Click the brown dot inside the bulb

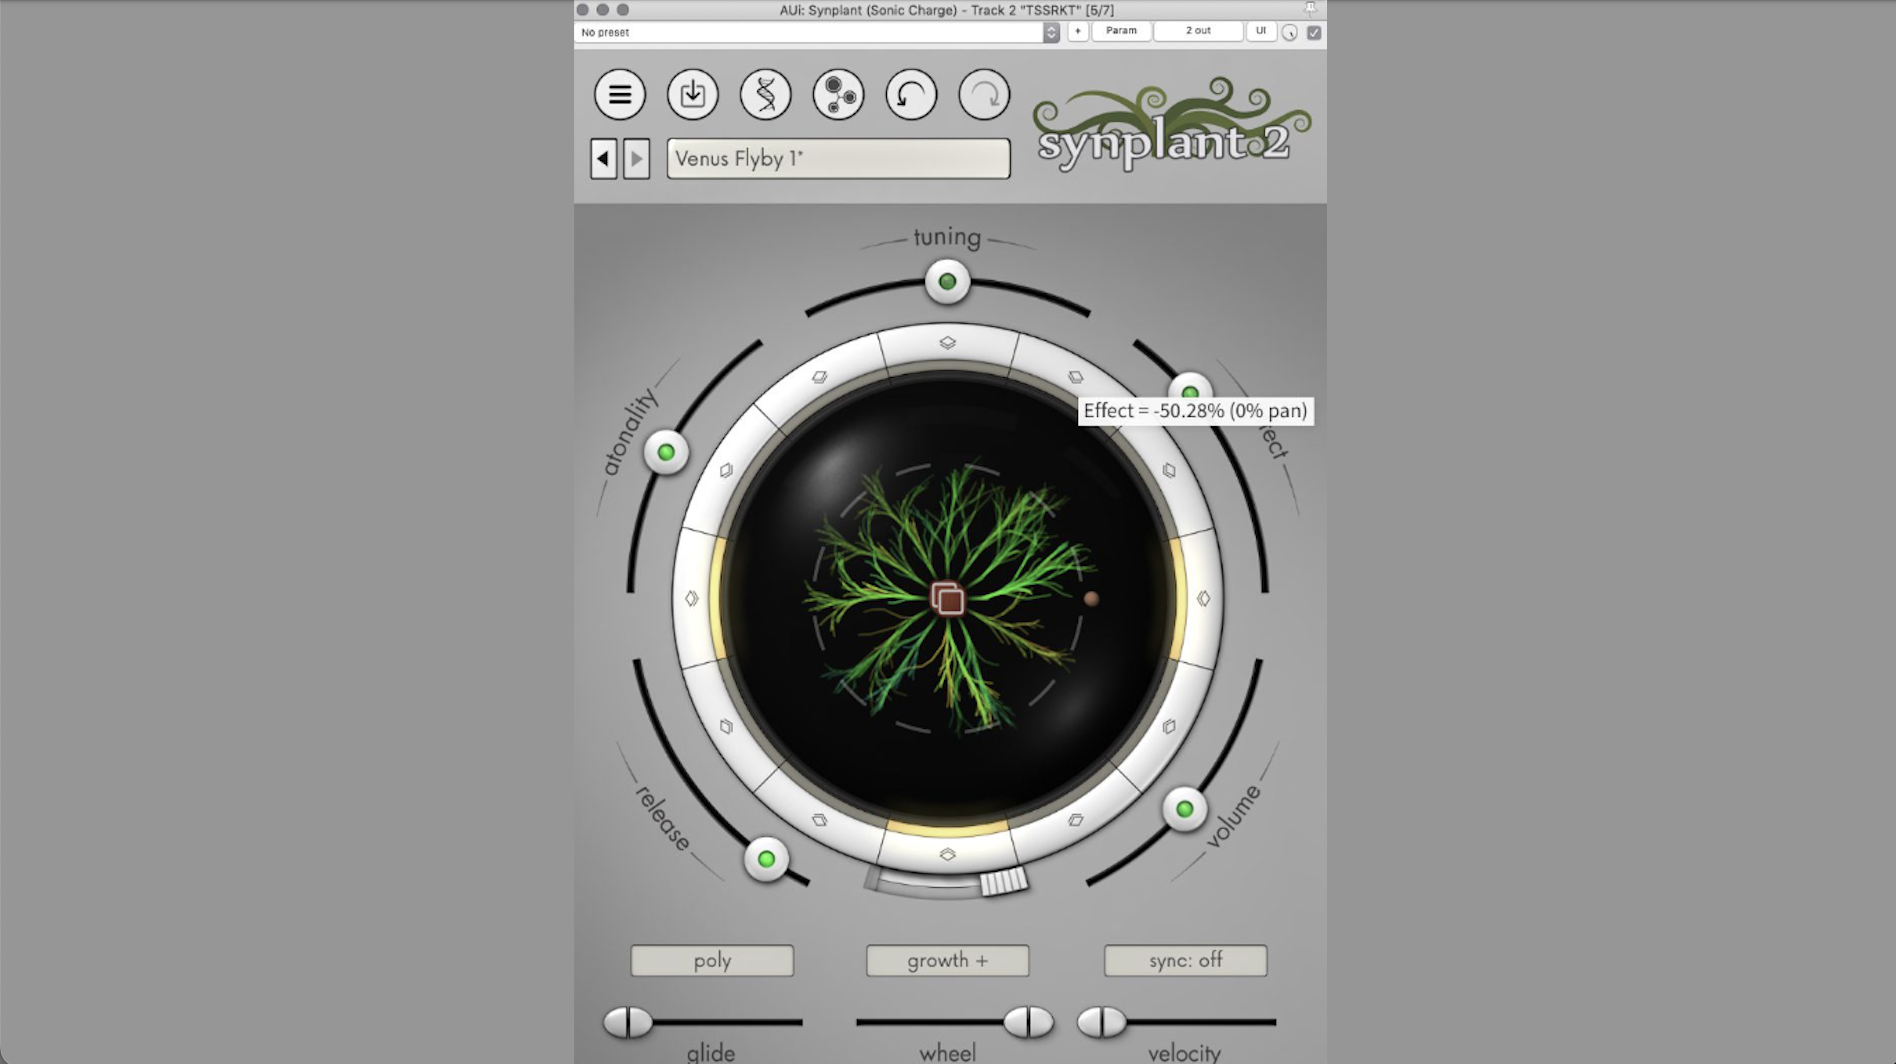[1091, 599]
